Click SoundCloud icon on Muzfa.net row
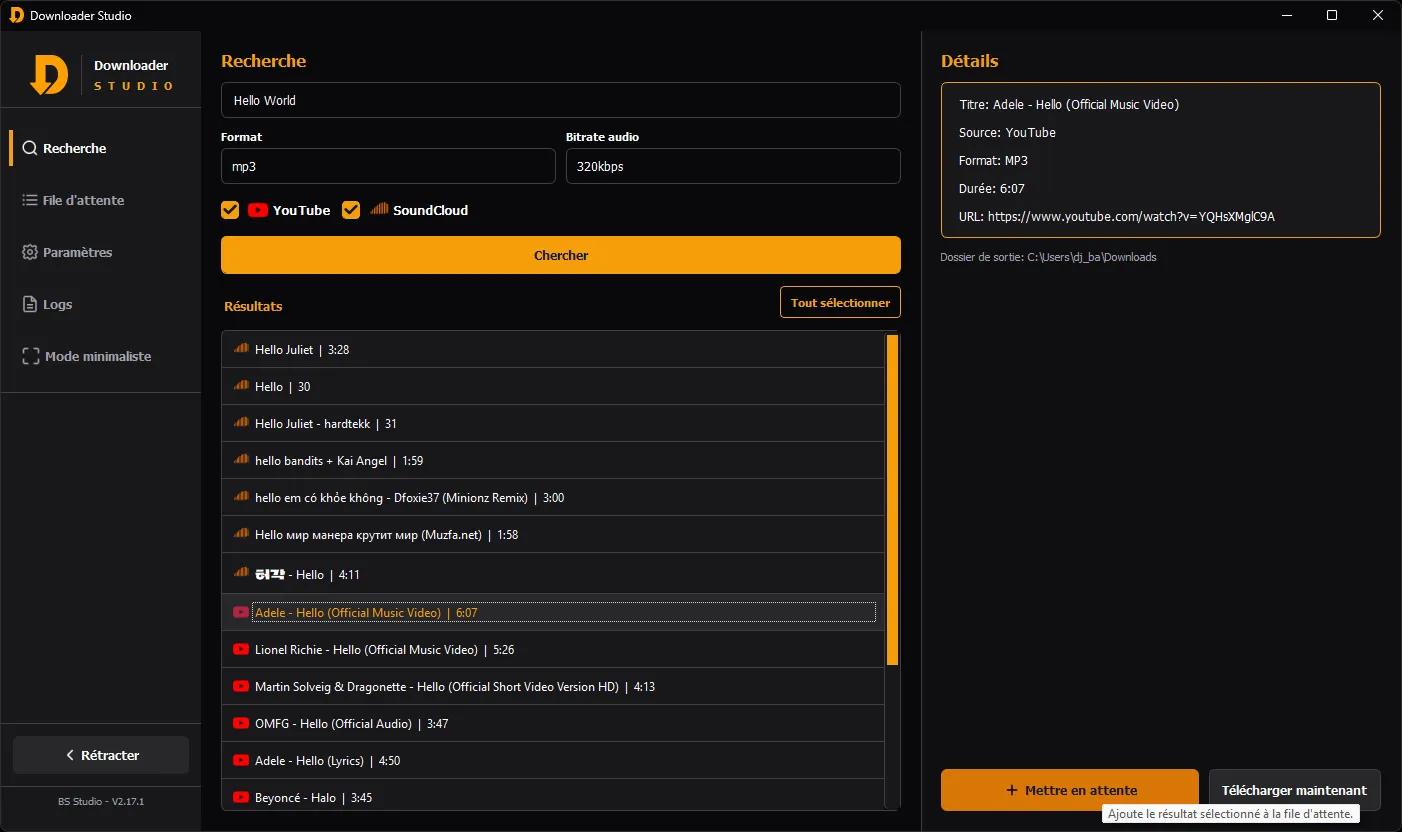 241,534
